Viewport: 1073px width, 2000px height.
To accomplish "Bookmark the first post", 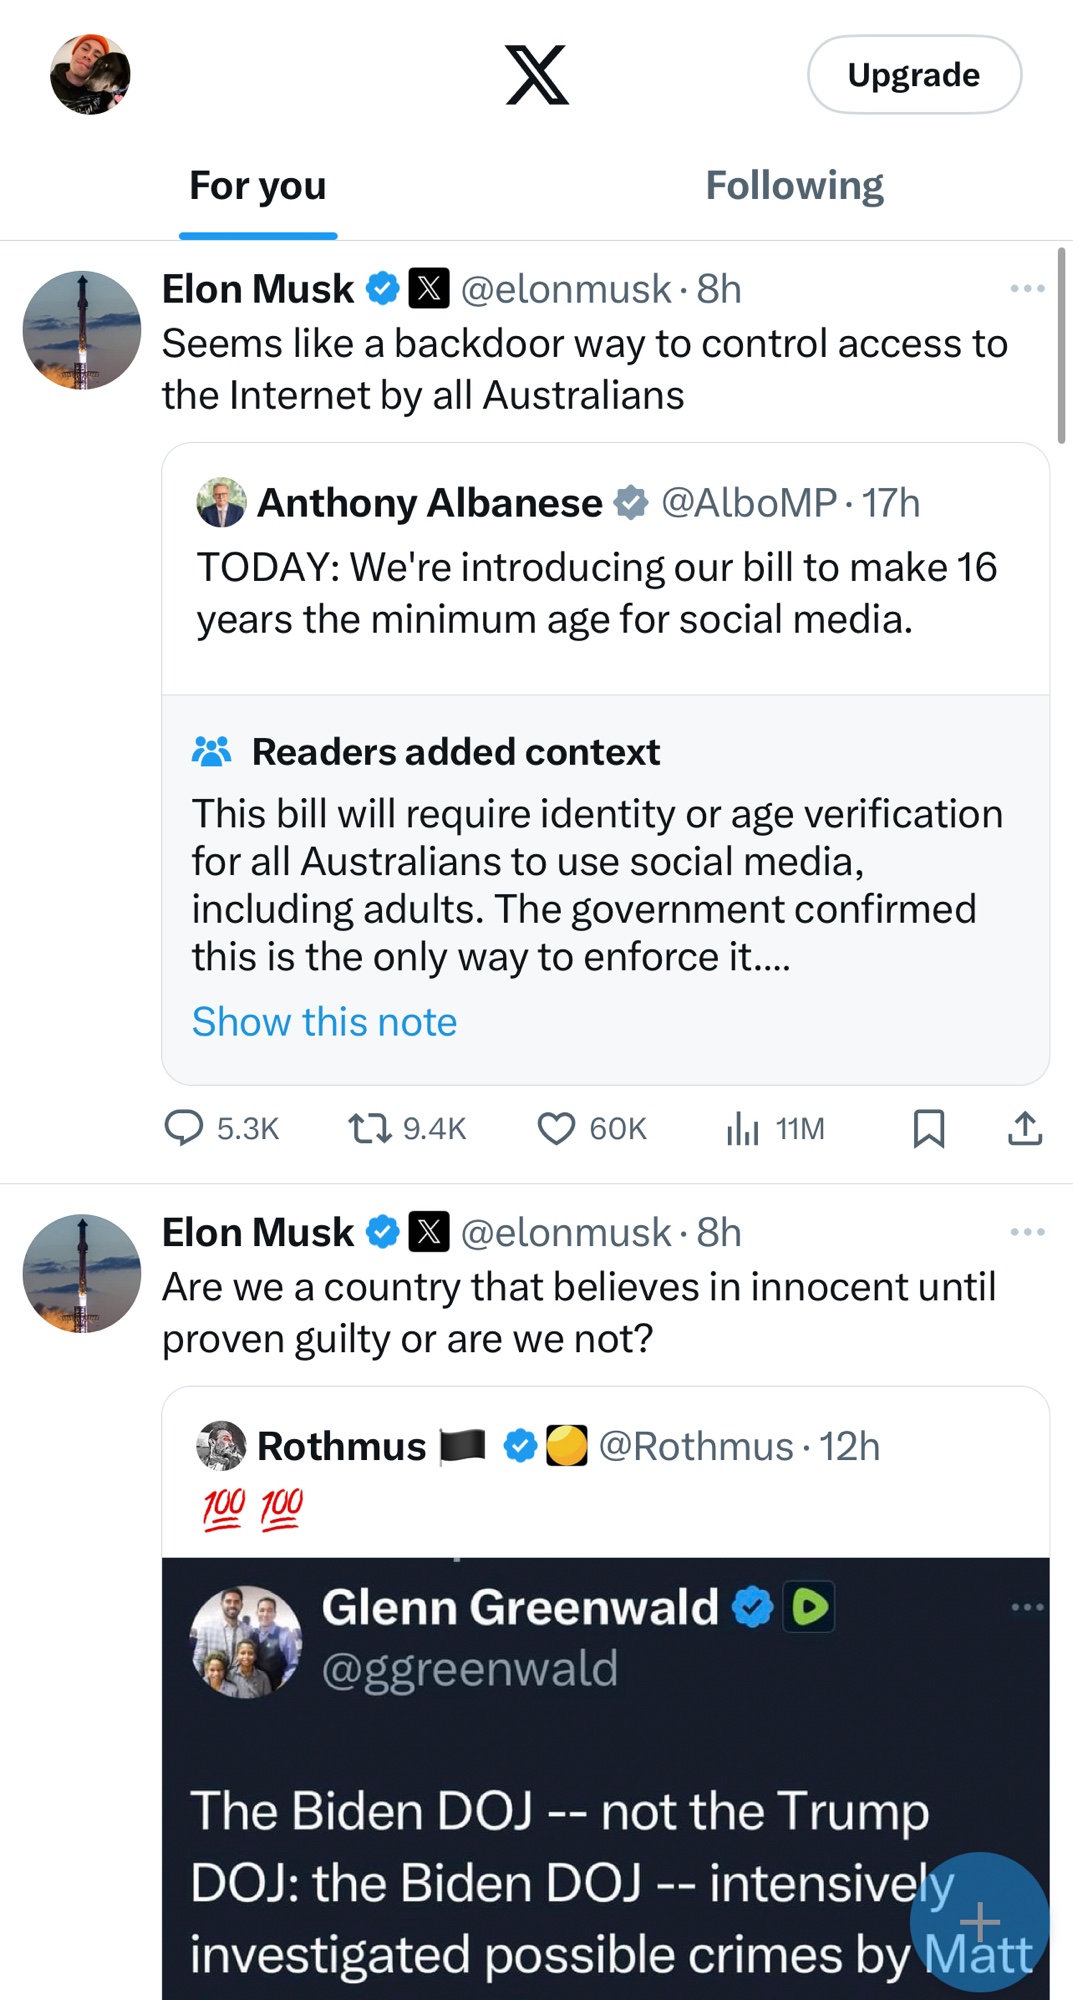I will coord(928,1128).
